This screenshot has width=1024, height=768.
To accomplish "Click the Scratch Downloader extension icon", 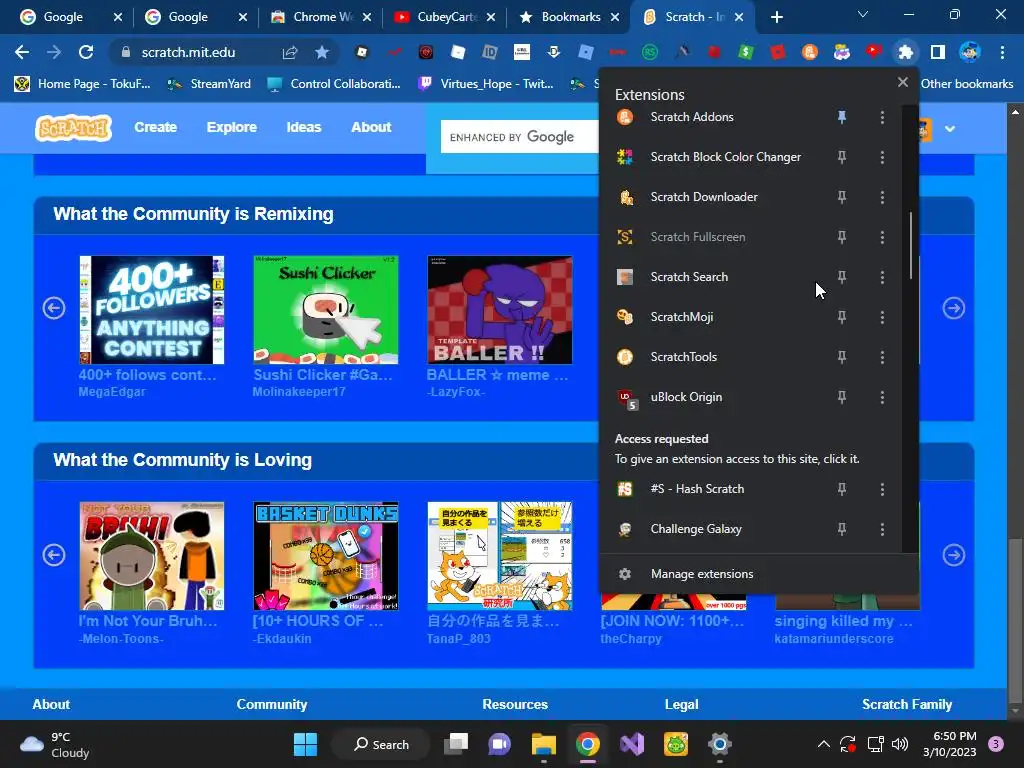I will click(625, 197).
